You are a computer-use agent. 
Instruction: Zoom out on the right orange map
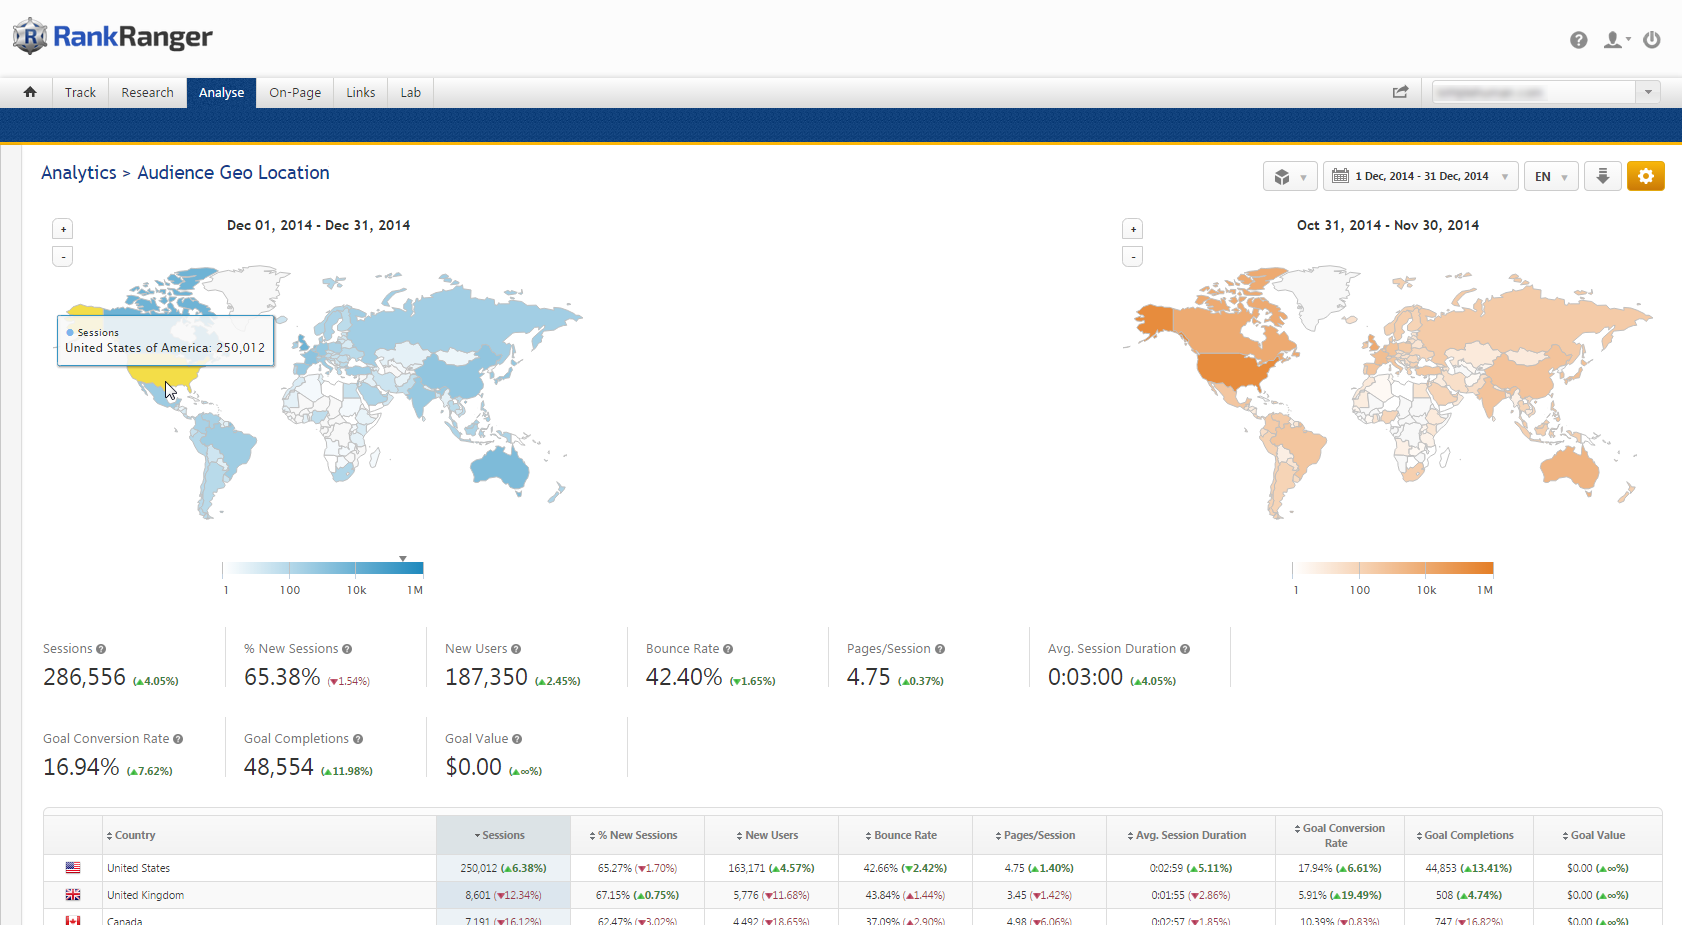point(1133,257)
